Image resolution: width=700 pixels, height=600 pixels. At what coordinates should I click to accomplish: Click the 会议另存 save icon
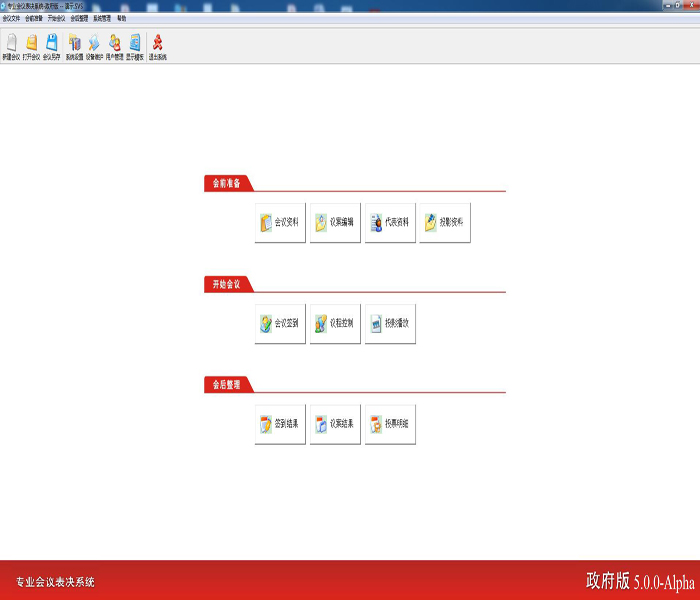click(x=51, y=46)
